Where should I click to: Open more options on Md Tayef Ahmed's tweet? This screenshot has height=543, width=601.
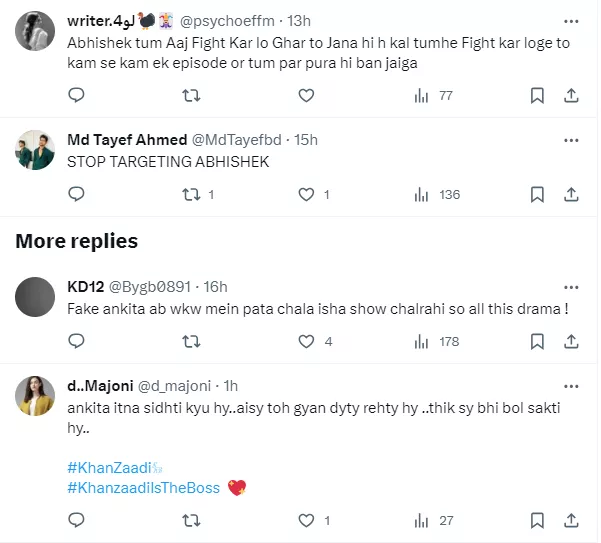(x=571, y=139)
